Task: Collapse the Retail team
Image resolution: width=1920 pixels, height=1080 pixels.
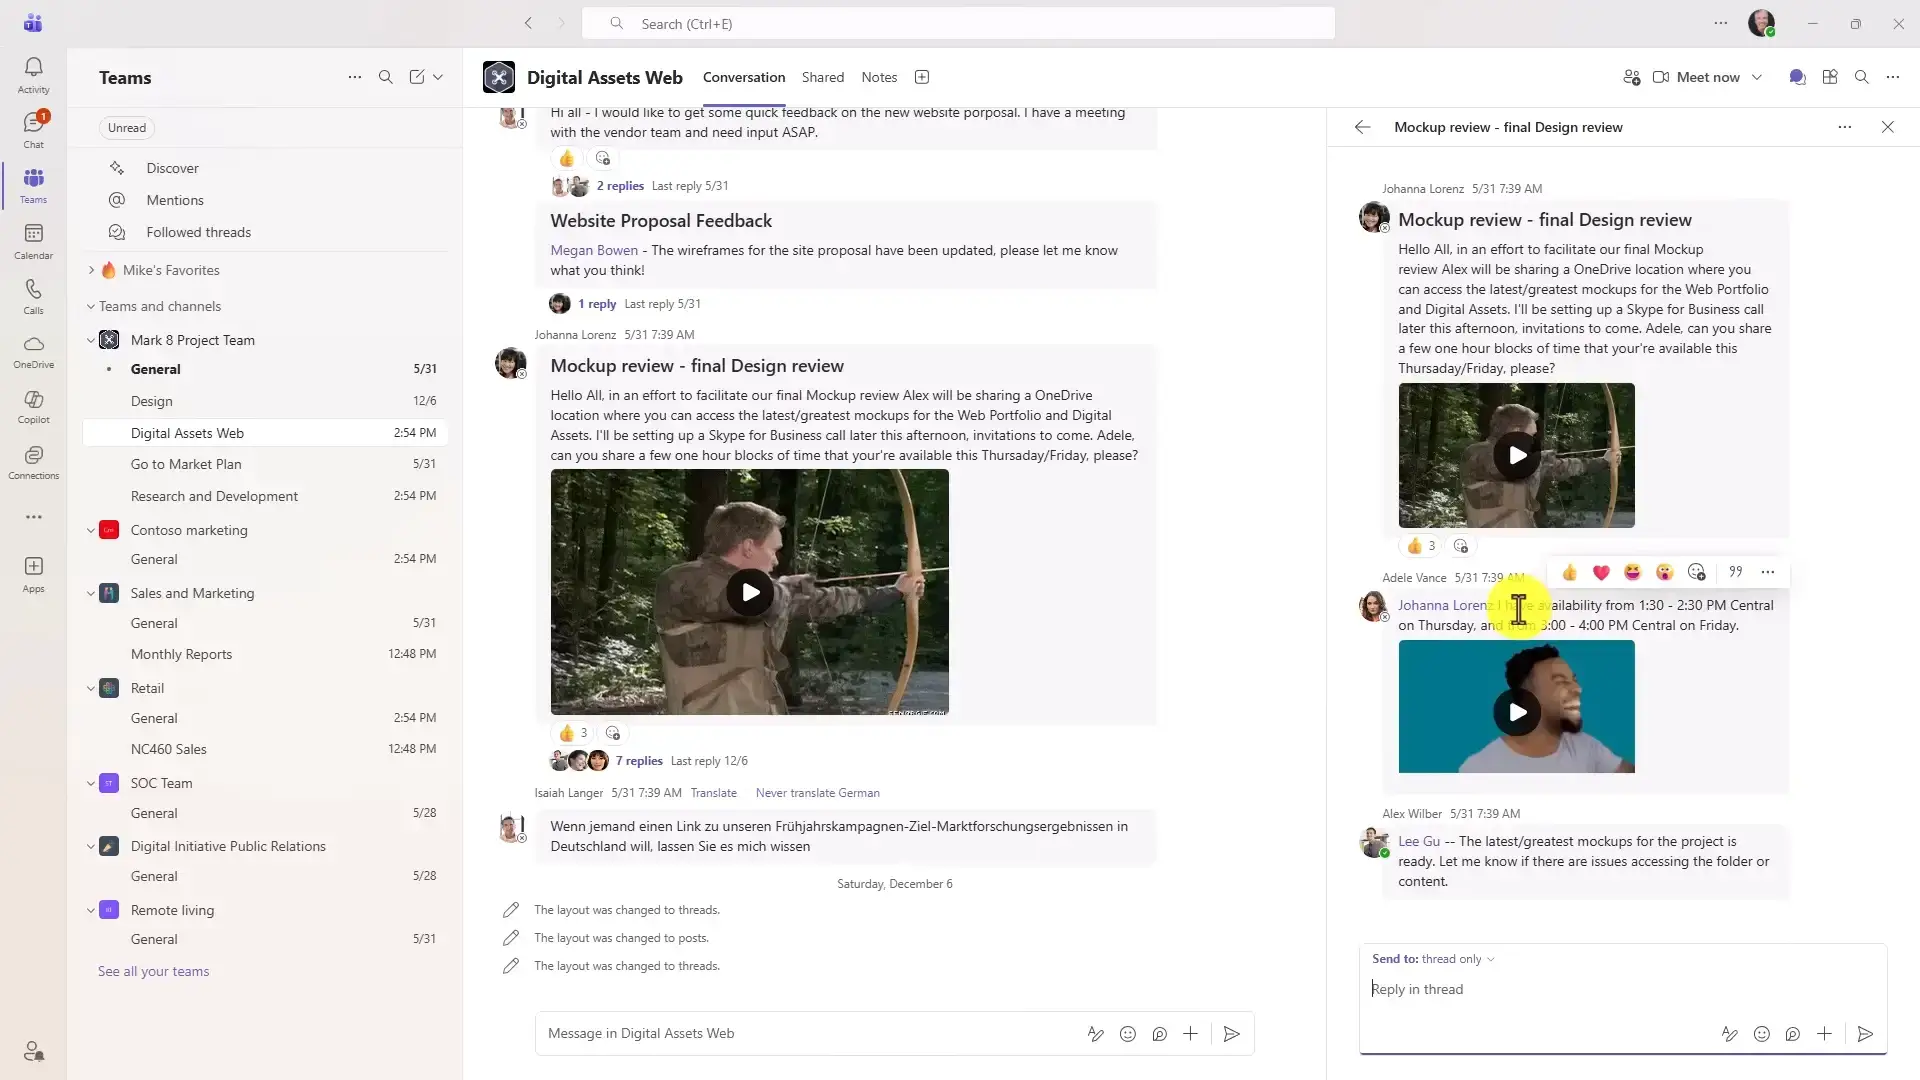Action: pos(91,688)
